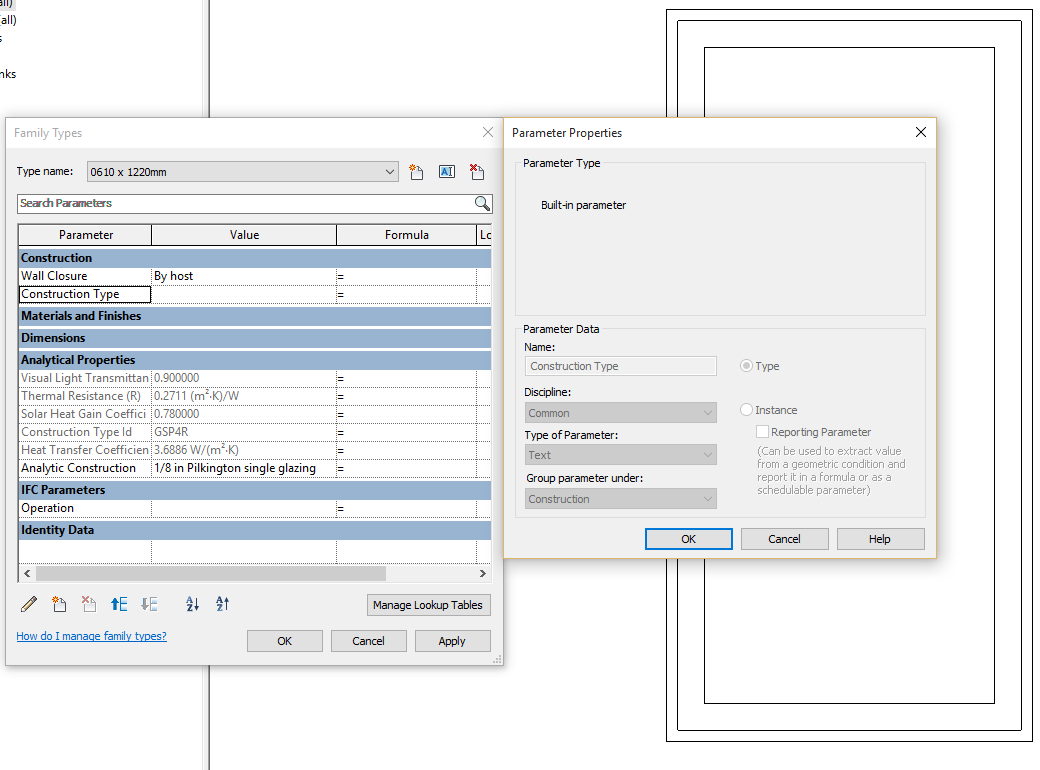Open the Manage Lookup Tables dialog
This screenshot has width=1040, height=770.
[428, 605]
